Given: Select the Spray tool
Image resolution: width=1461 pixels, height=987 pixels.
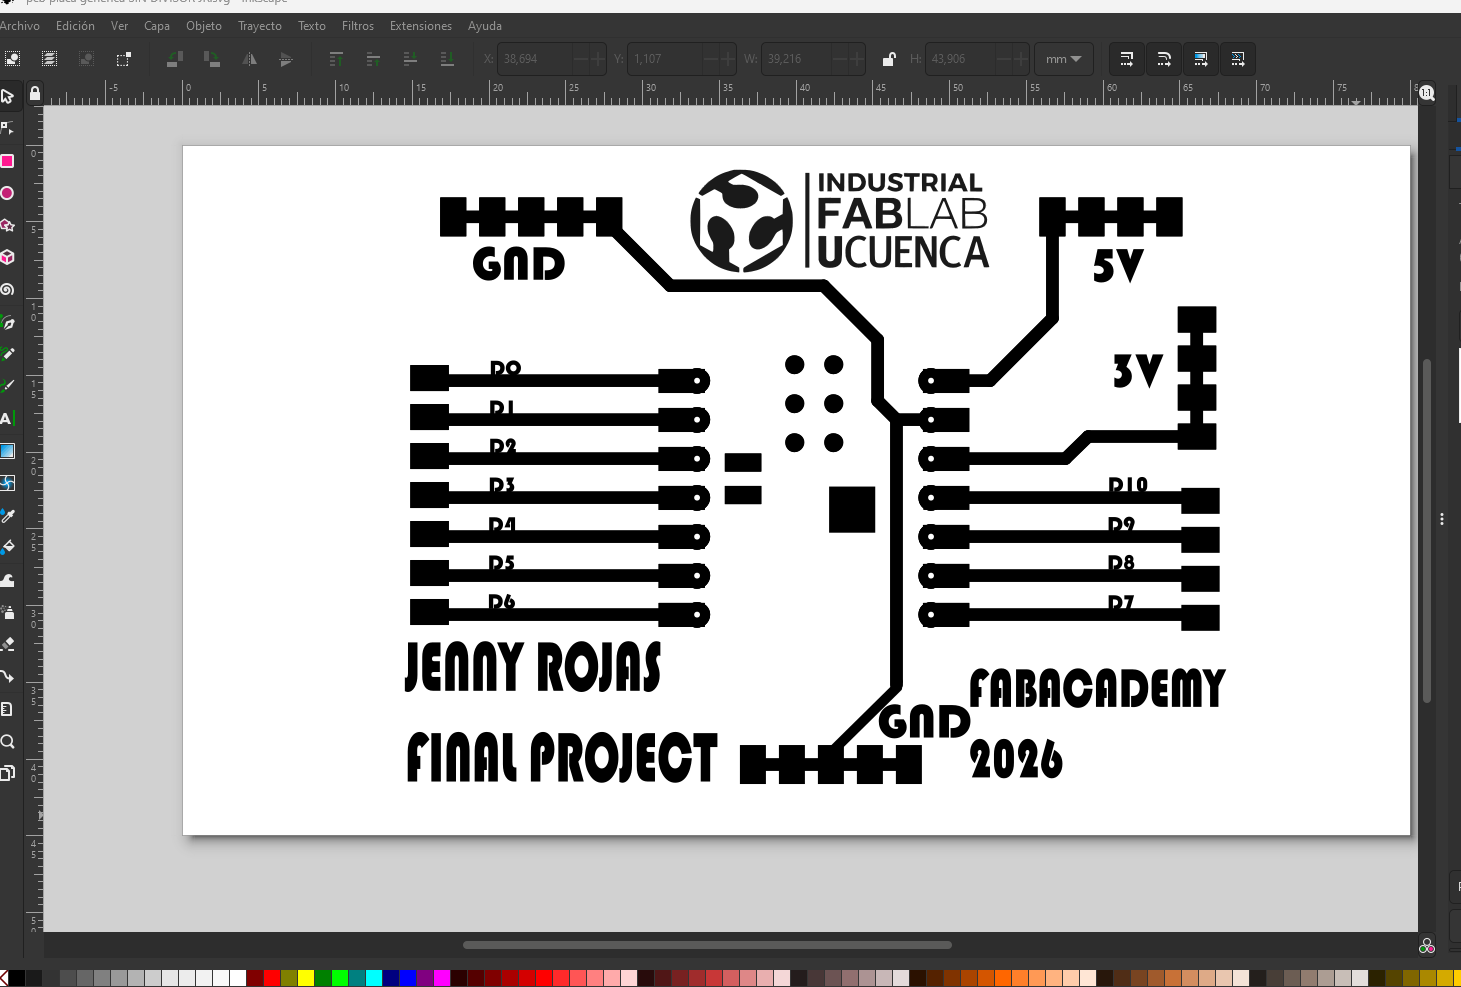Looking at the screenshot, I should 7,612.
